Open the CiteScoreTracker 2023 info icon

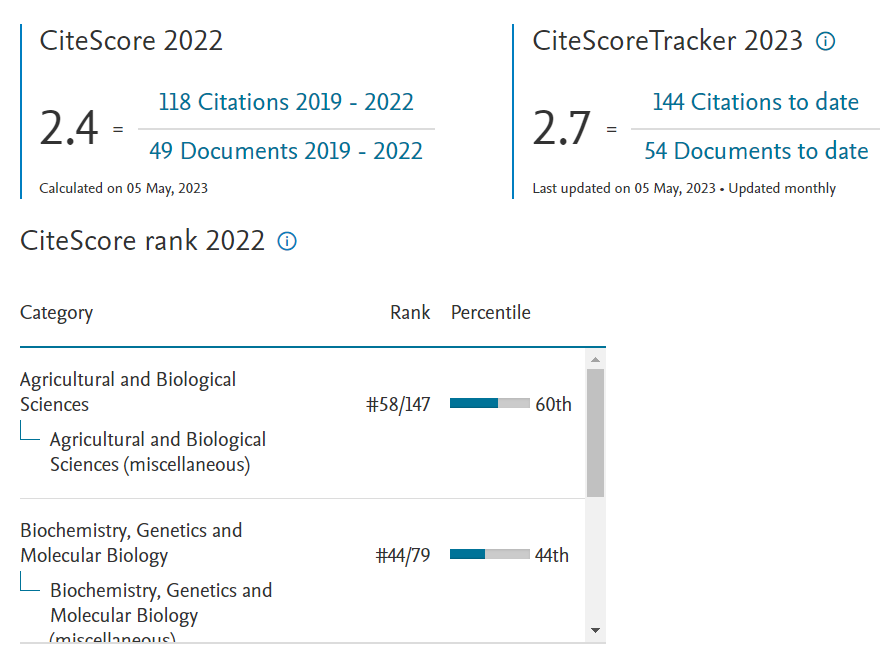825,41
